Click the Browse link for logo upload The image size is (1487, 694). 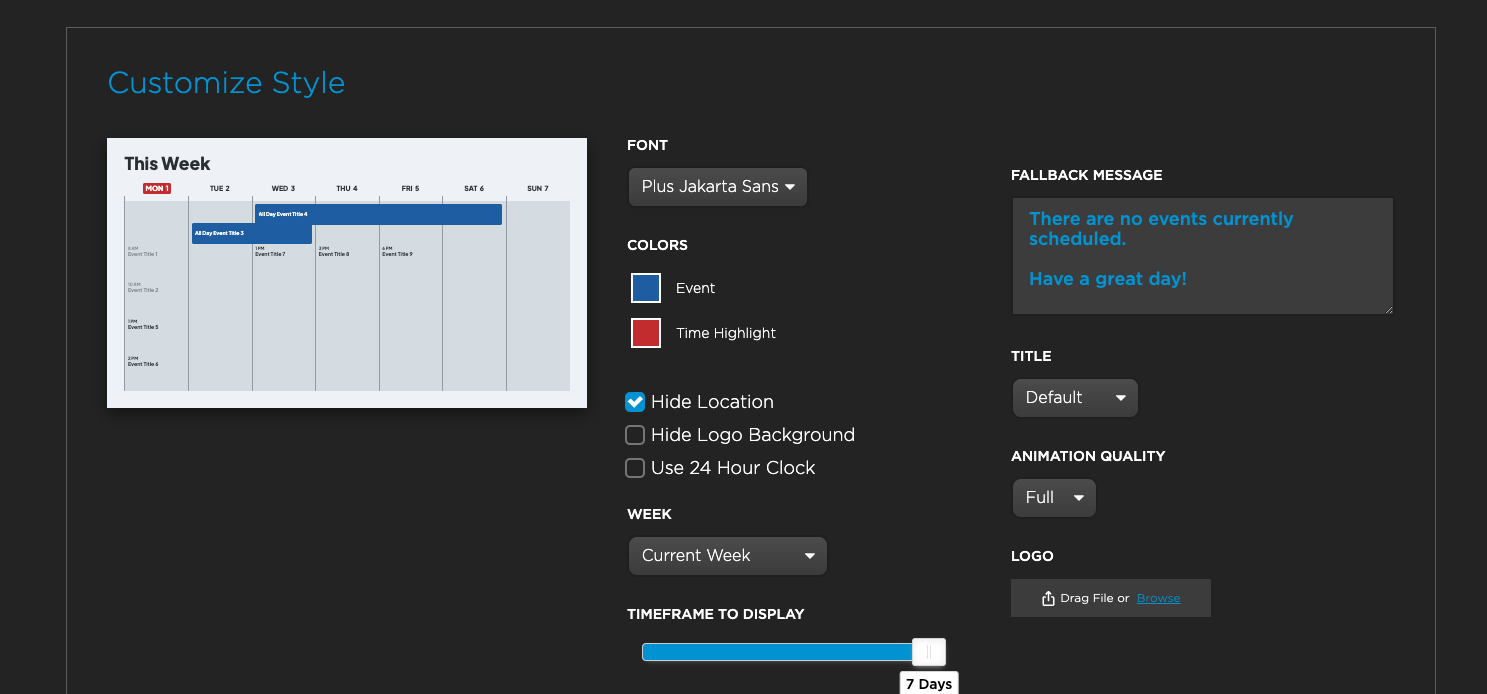(x=1158, y=598)
